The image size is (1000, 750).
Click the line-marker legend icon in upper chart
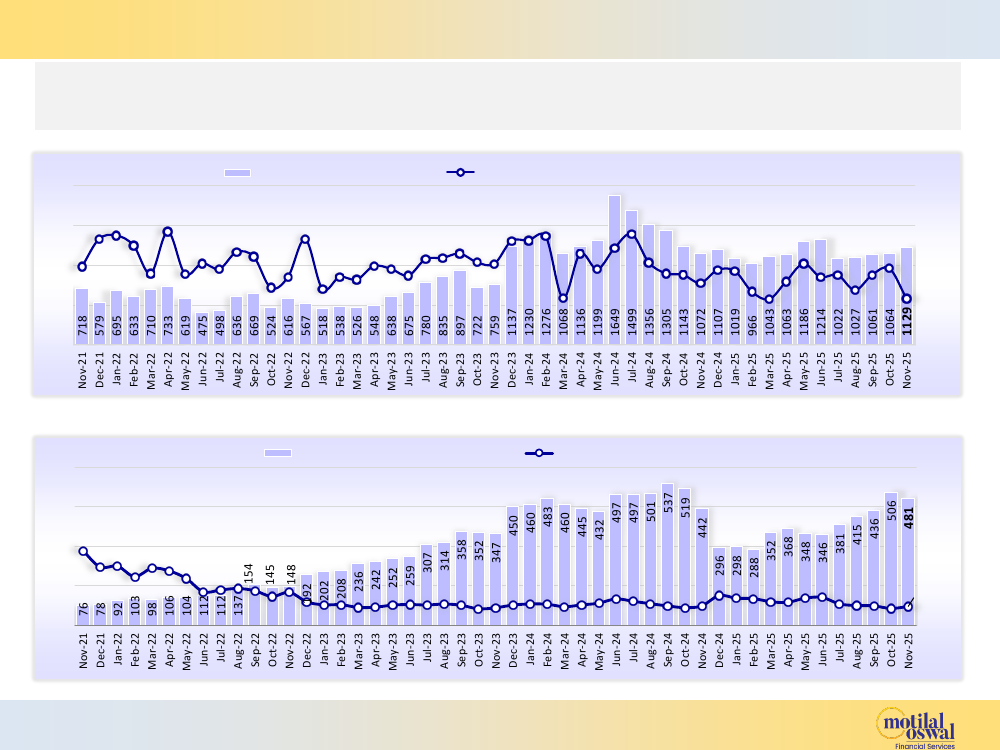[x=460, y=172]
